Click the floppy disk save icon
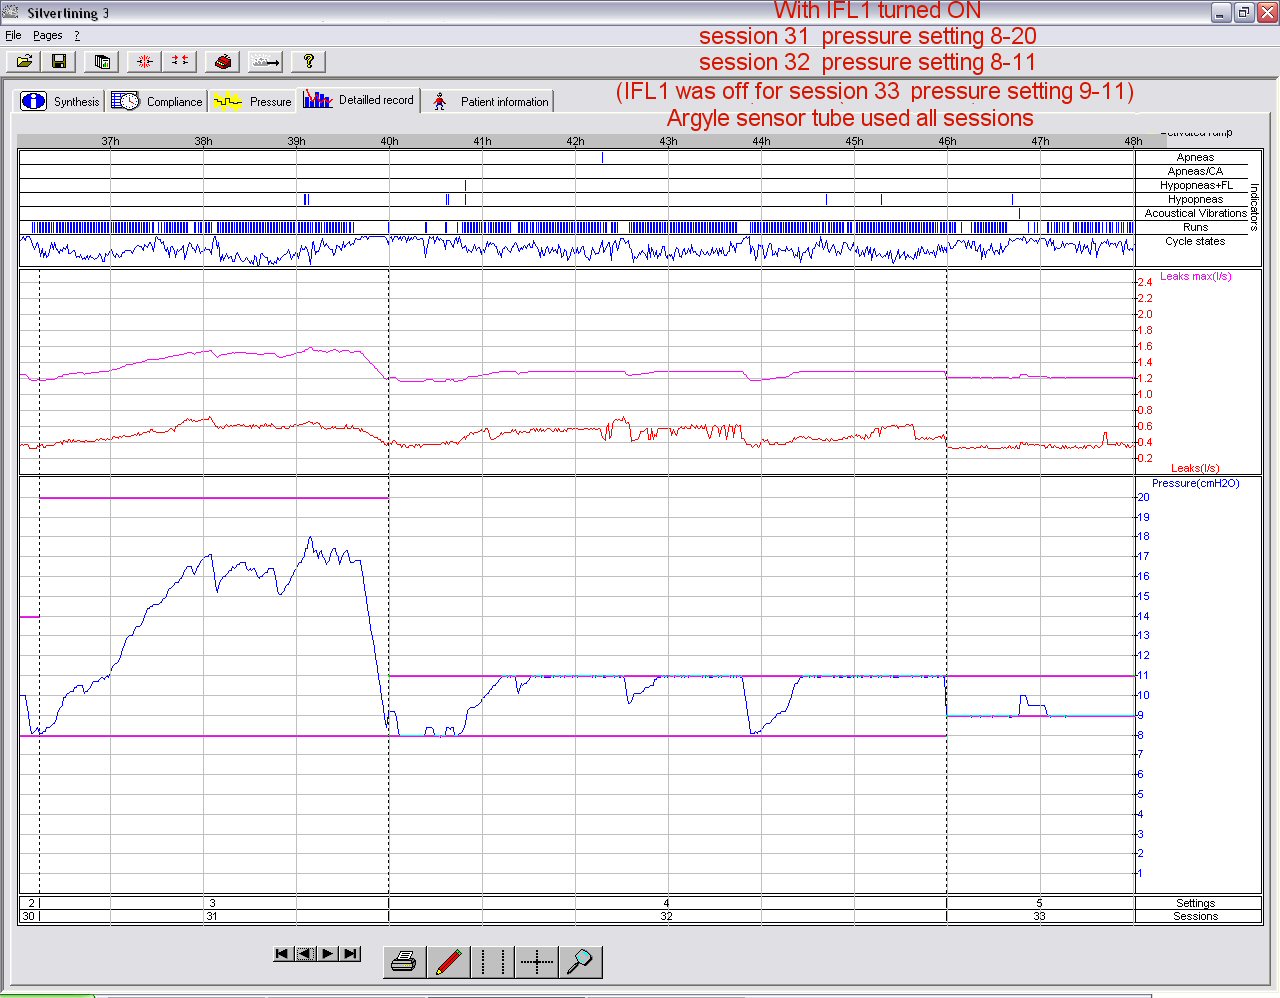1280x998 pixels. (x=59, y=61)
